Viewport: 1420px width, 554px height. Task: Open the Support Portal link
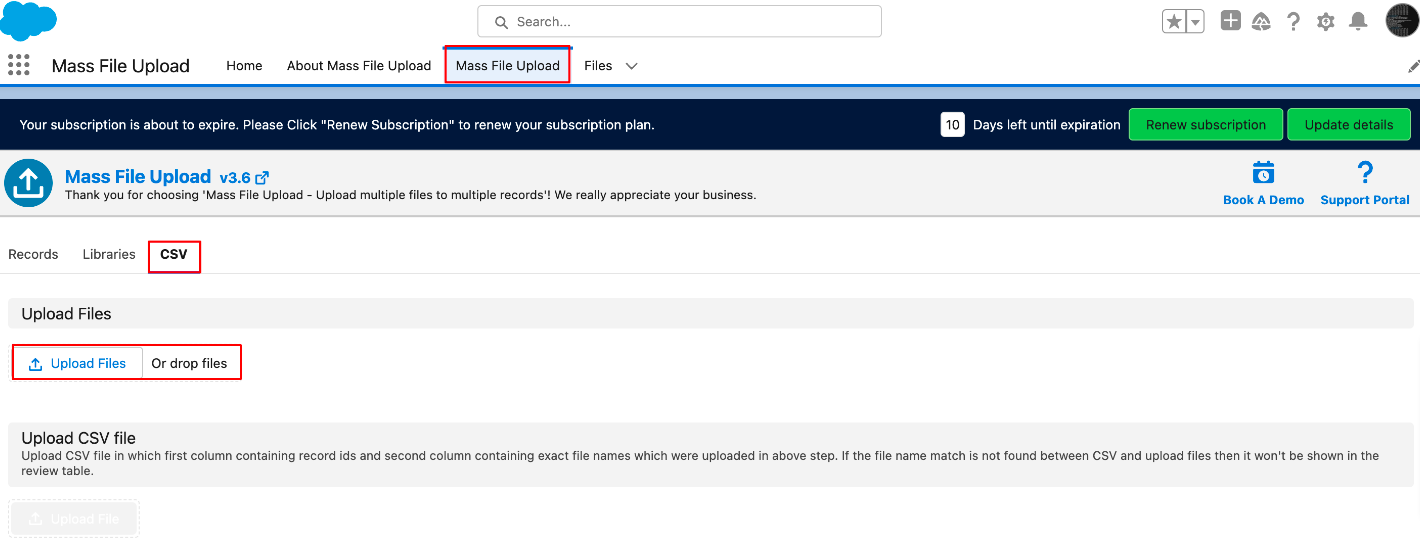pyautogui.click(x=1365, y=200)
